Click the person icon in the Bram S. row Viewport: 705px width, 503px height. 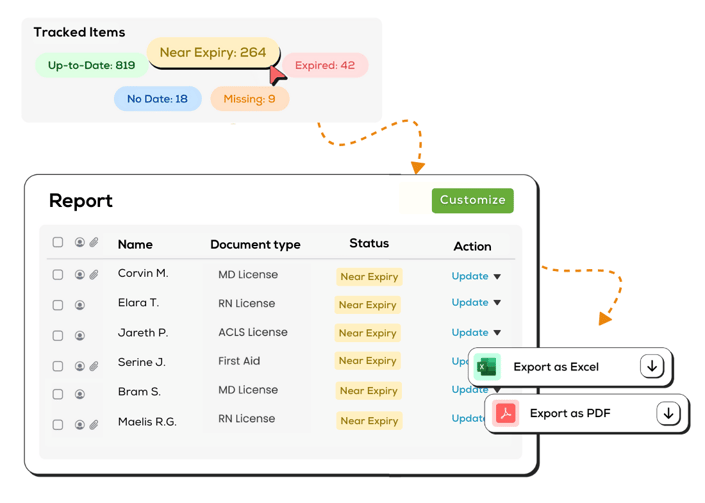(80, 394)
